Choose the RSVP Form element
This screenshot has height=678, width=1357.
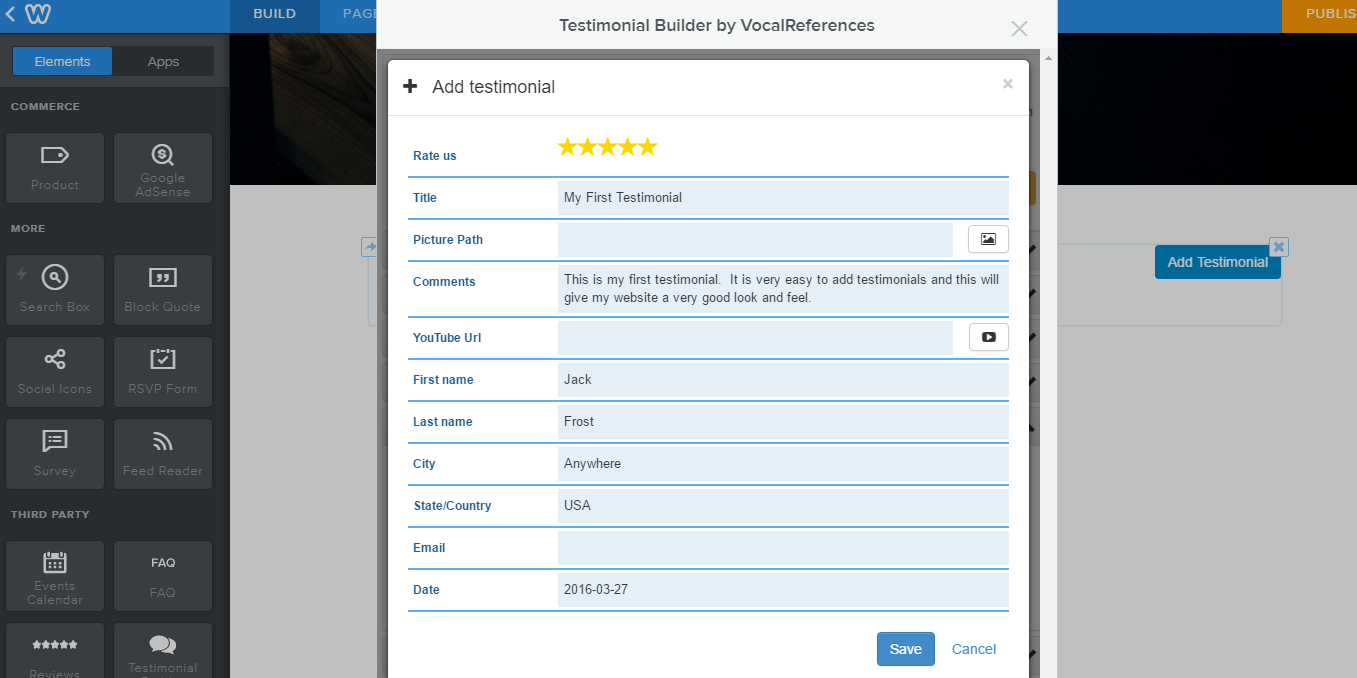[x=163, y=372]
